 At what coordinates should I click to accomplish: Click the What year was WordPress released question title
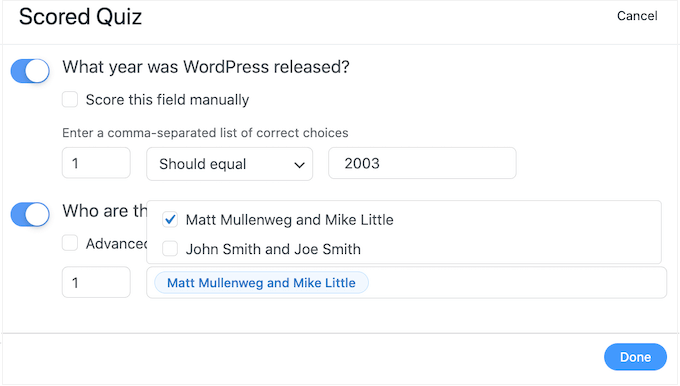(206, 67)
